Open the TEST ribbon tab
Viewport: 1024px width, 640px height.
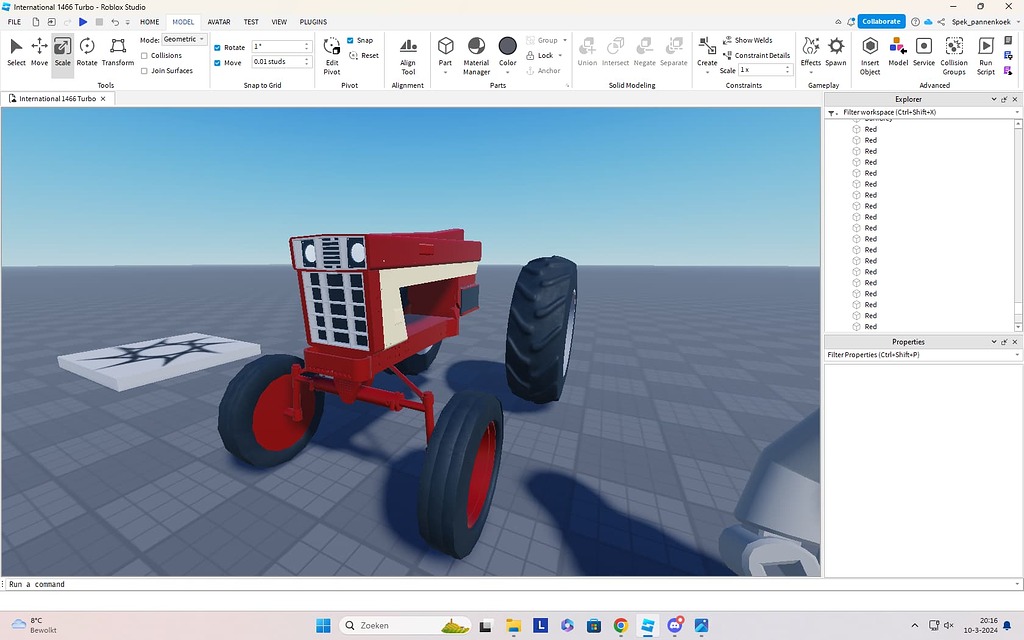click(x=250, y=21)
